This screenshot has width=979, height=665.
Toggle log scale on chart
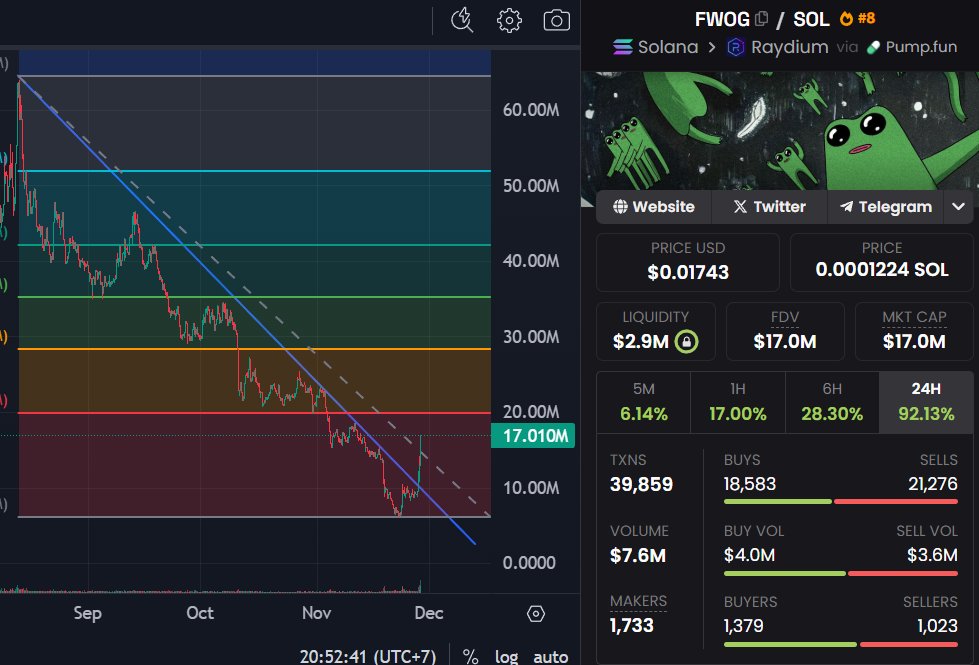(x=506, y=656)
